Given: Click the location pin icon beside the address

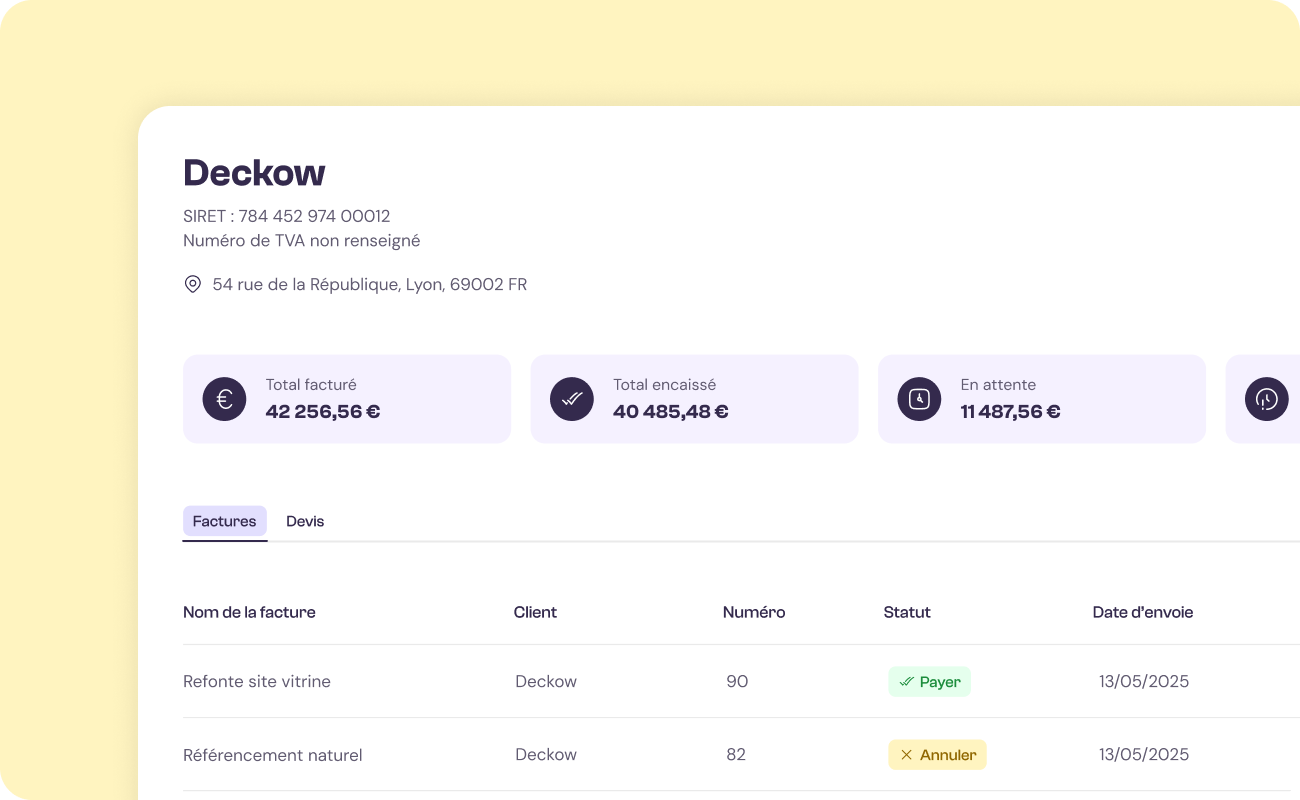Looking at the screenshot, I should [193, 285].
